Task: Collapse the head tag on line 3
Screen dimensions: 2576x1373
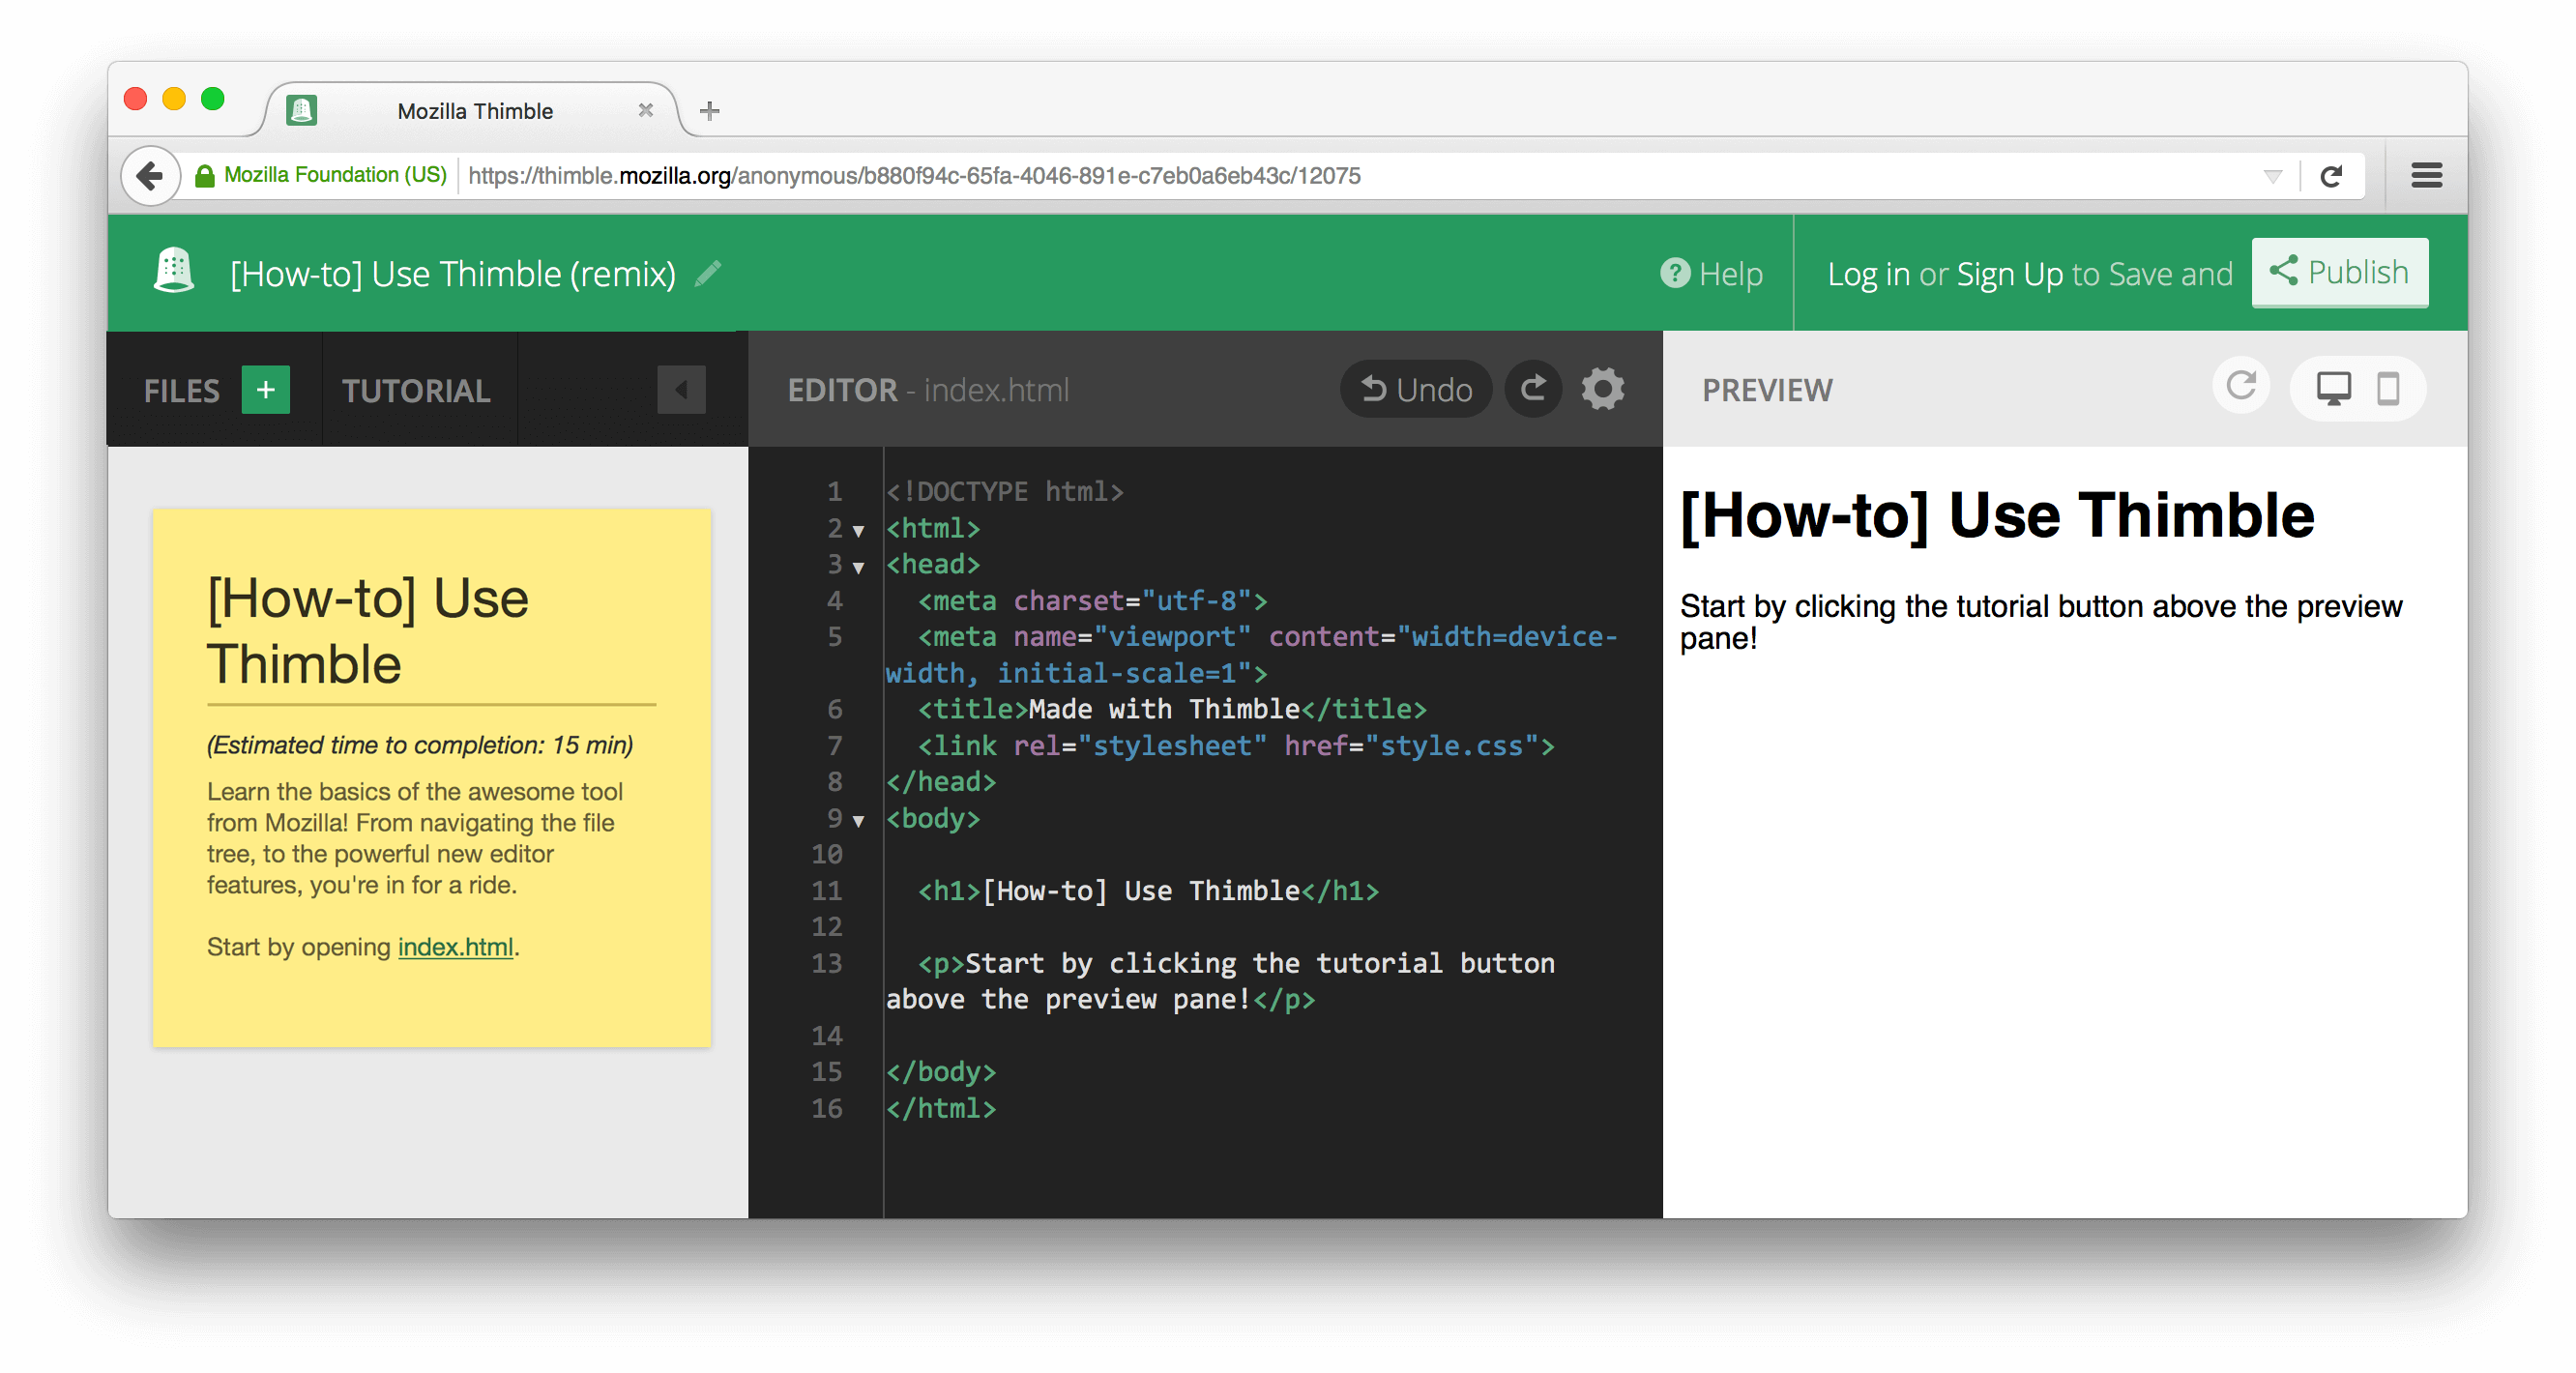Action: click(858, 567)
